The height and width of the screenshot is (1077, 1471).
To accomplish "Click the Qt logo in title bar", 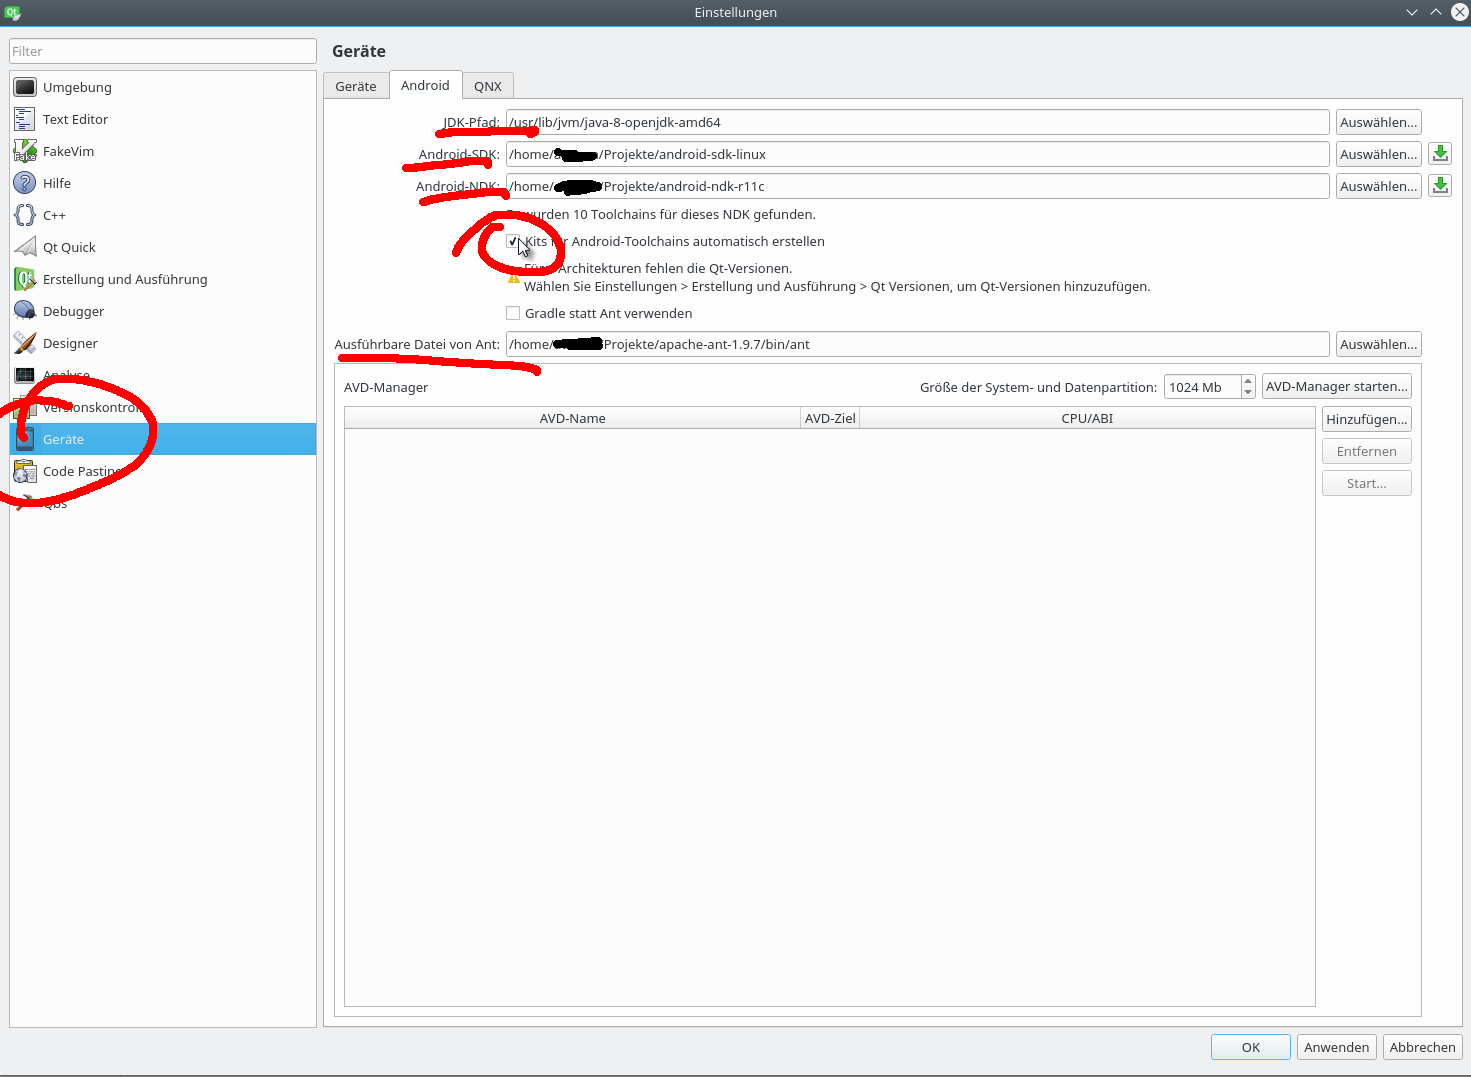I will (12, 12).
